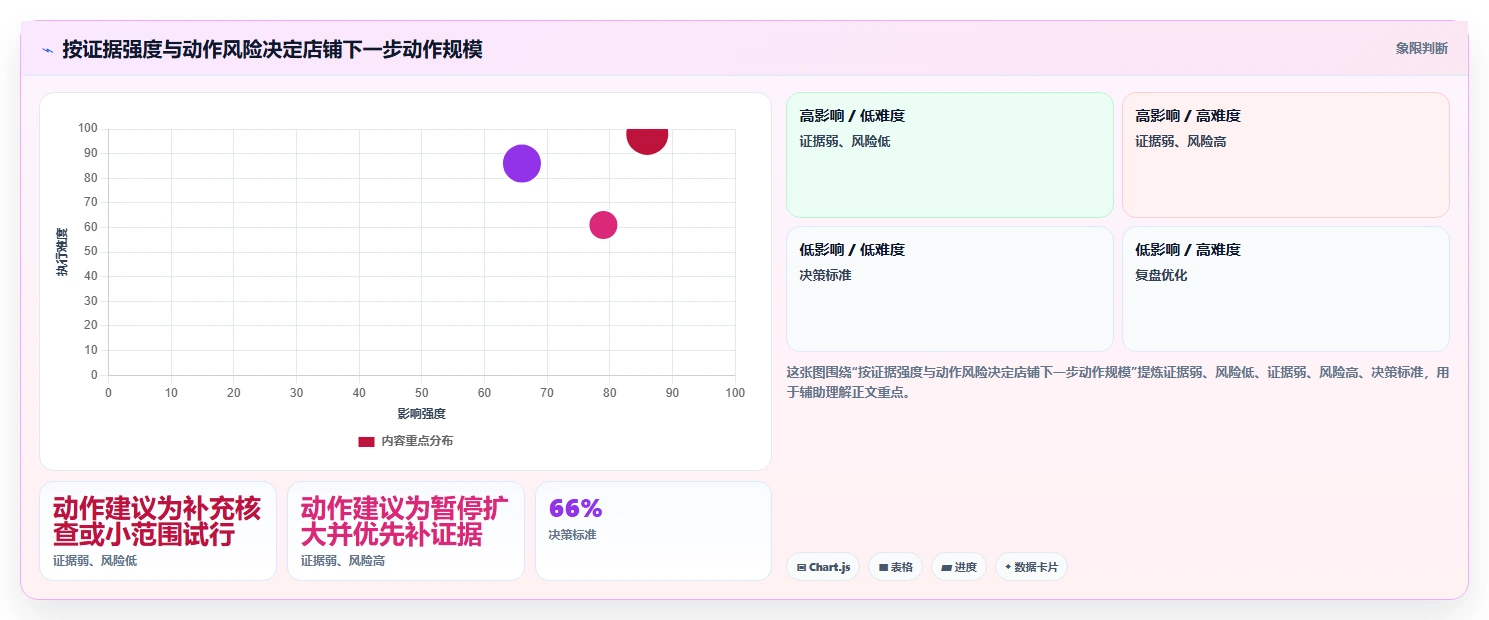The image size is (1489, 620).
Task: Click 决策标准 in the 低影响 / 低难度 card
Action: pyautogui.click(x=825, y=275)
